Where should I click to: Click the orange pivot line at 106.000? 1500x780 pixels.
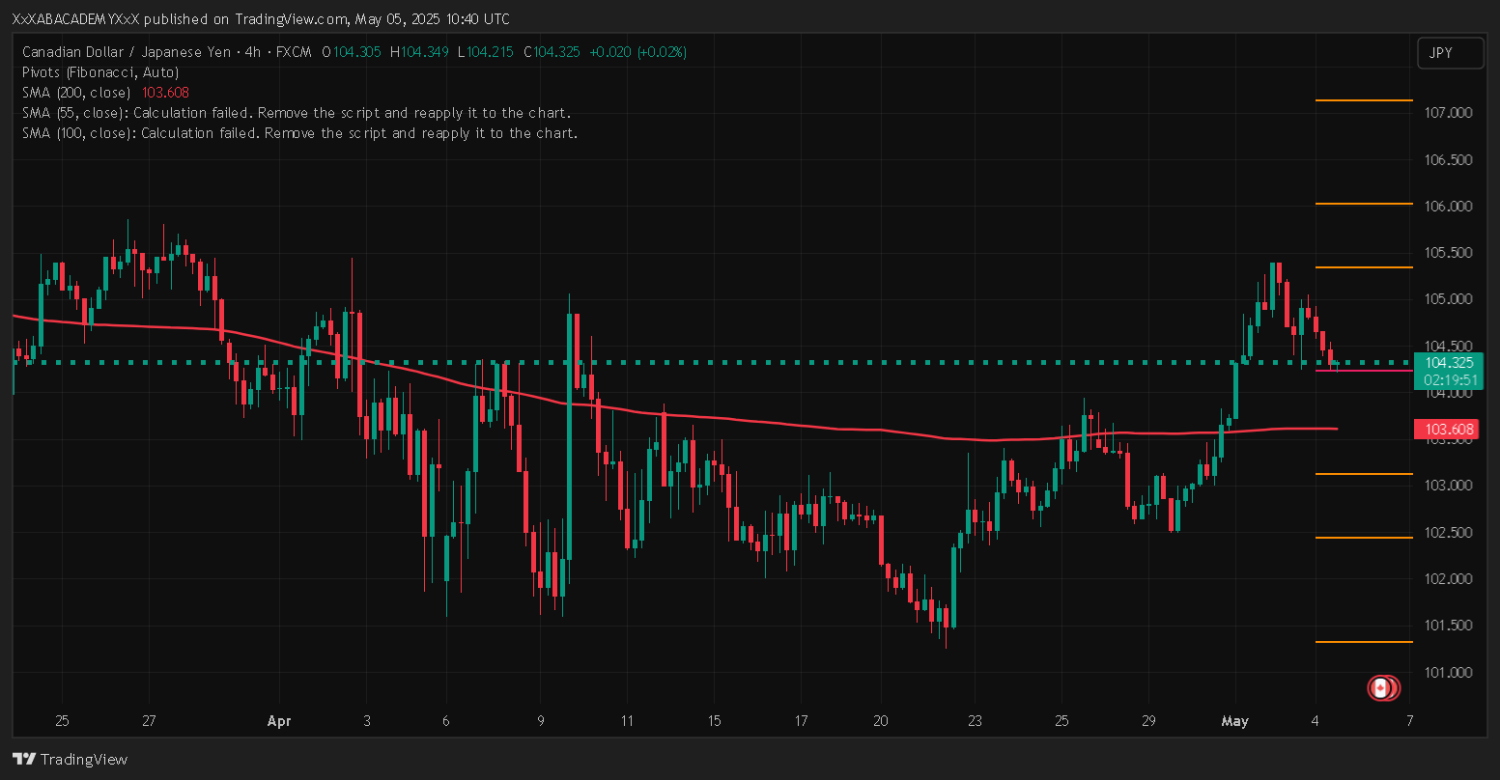tap(1363, 204)
